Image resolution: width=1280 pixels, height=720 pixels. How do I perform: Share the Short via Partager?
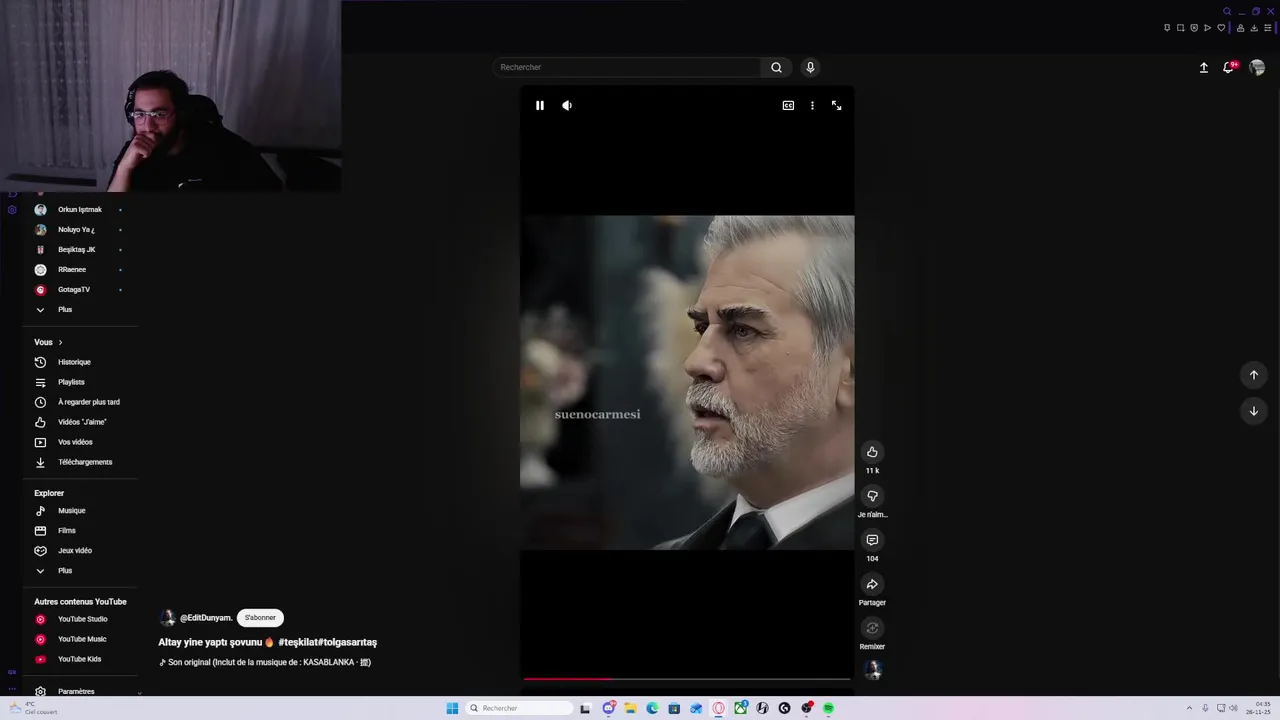pyautogui.click(x=872, y=584)
